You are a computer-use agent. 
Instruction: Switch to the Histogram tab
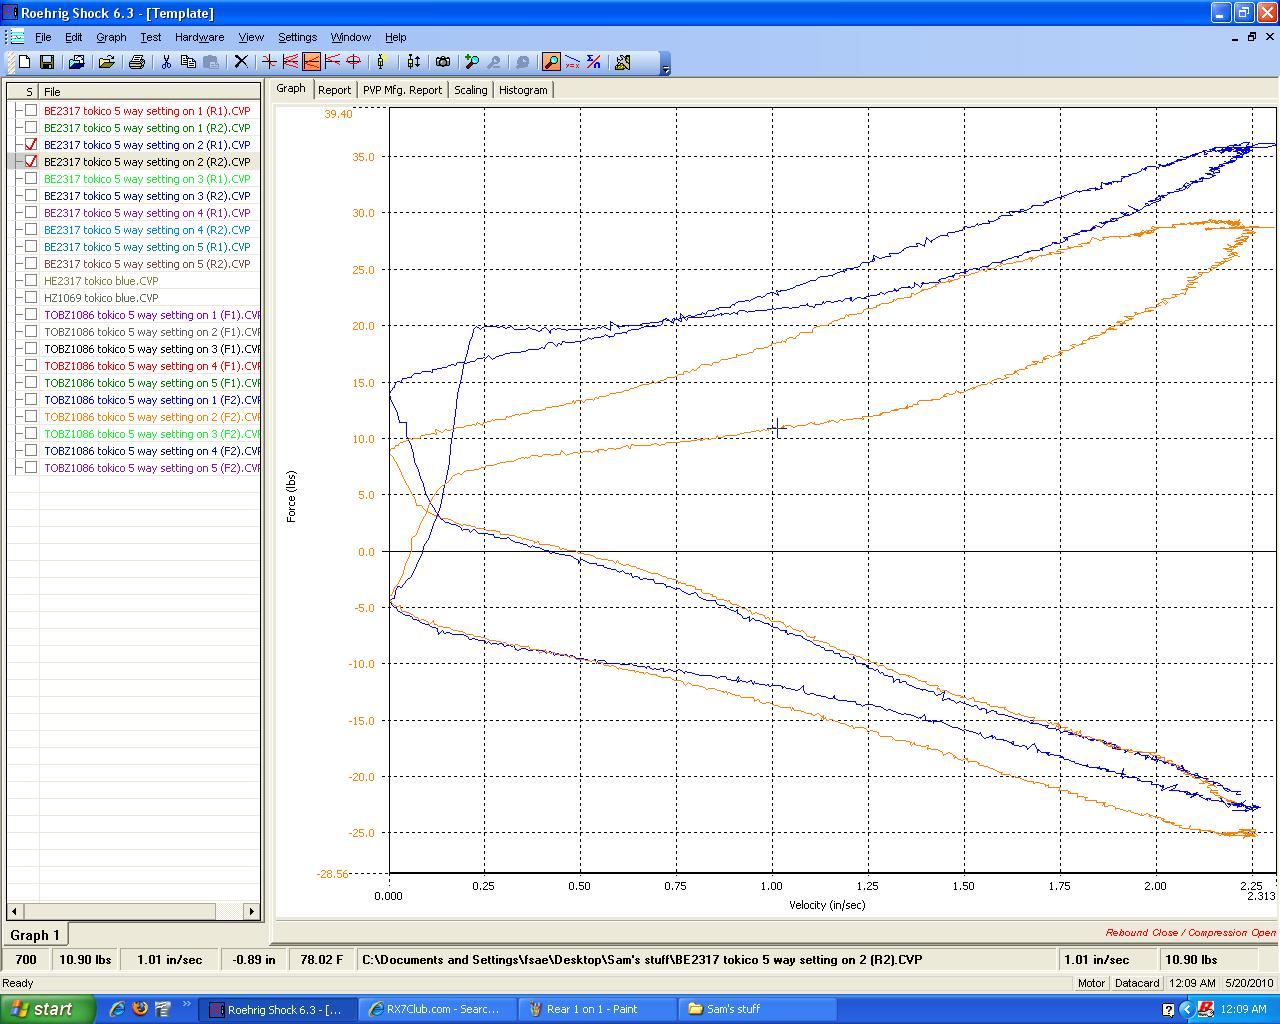[x=523, y=90]
